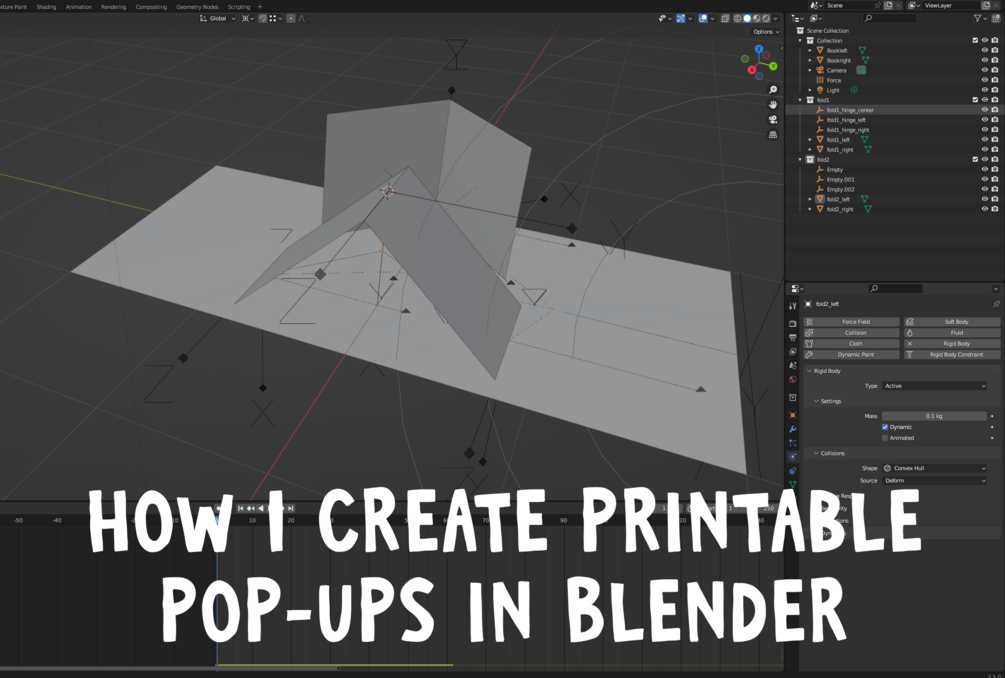The height and width of the screenshot is (678, 1005).
Task: Switch to Shading workspace tab
Action: tap(46, 6)
